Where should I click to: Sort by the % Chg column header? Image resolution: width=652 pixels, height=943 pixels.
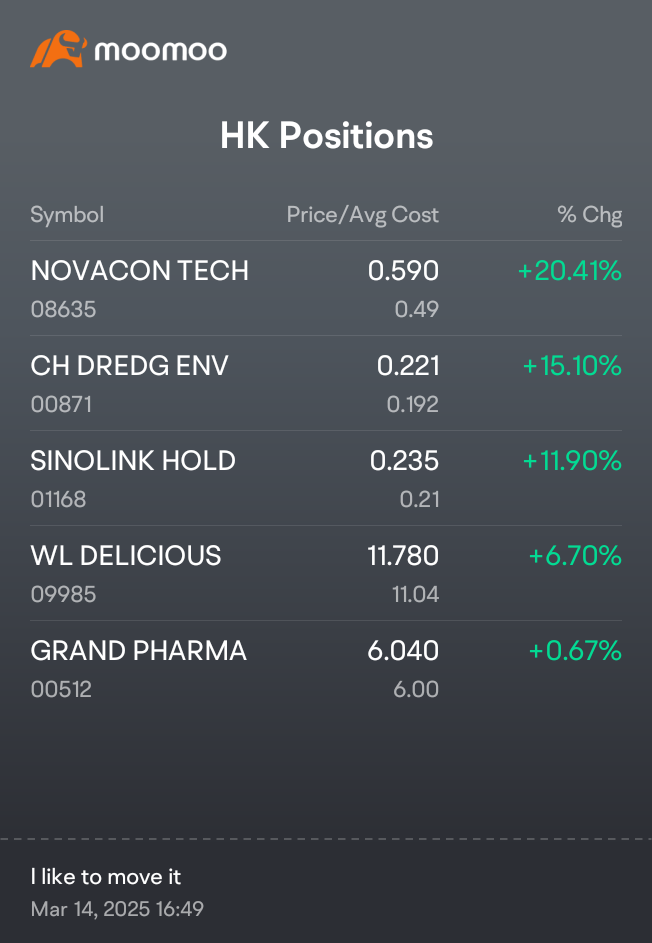(x=589, y=215)
